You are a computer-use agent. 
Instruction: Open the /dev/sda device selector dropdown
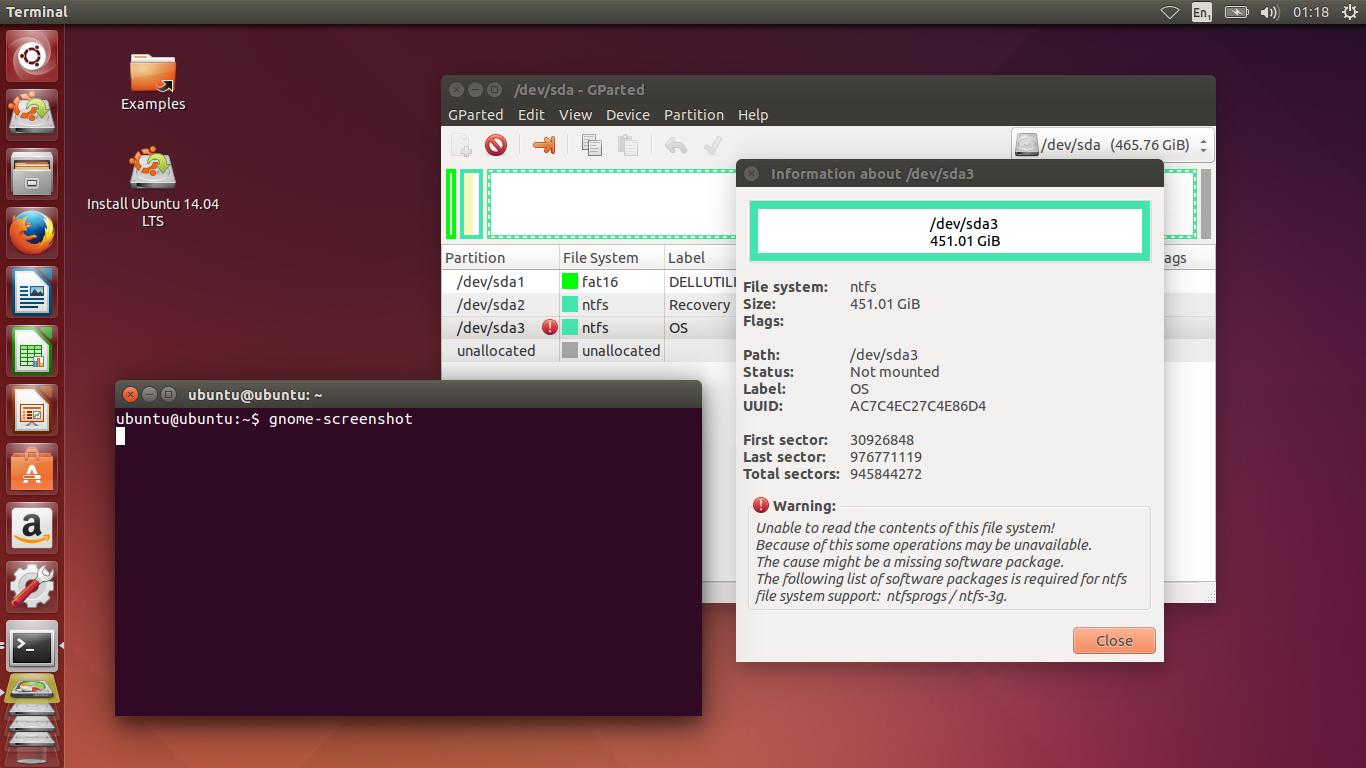click(1111, 144)
